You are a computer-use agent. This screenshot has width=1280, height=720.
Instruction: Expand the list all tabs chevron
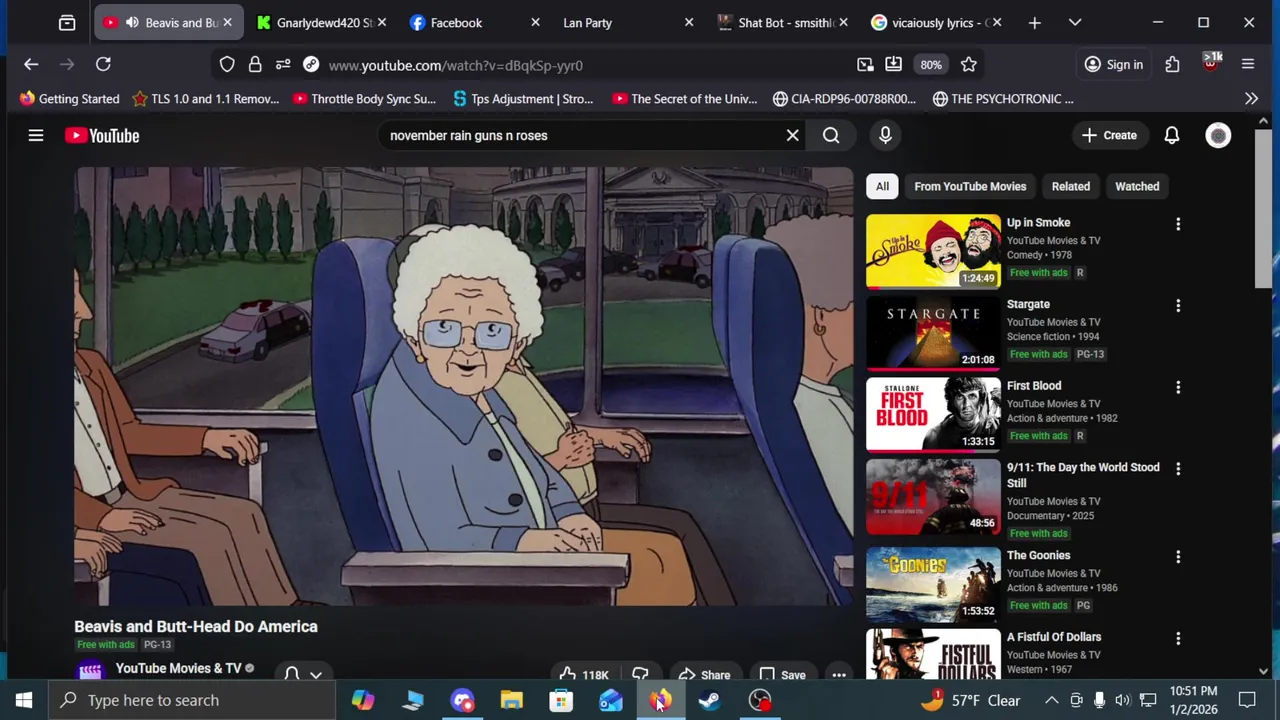pyautogui.click(x=1075, y=22)
